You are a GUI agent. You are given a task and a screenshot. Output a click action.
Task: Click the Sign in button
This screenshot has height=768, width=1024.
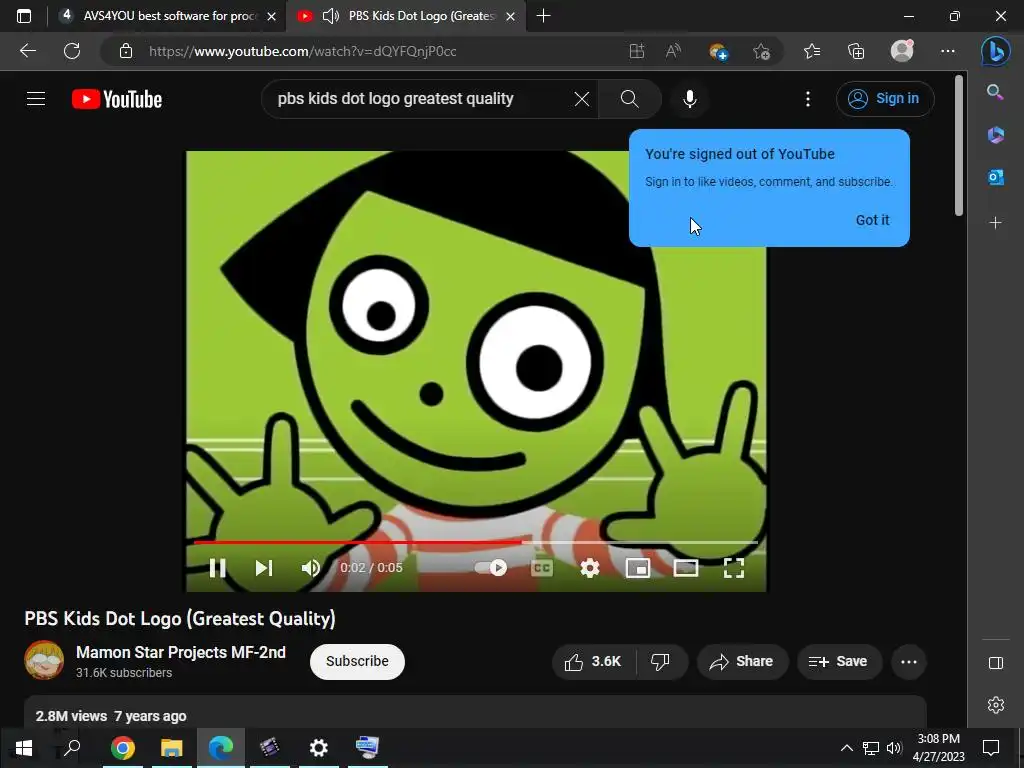click(885, 99)
